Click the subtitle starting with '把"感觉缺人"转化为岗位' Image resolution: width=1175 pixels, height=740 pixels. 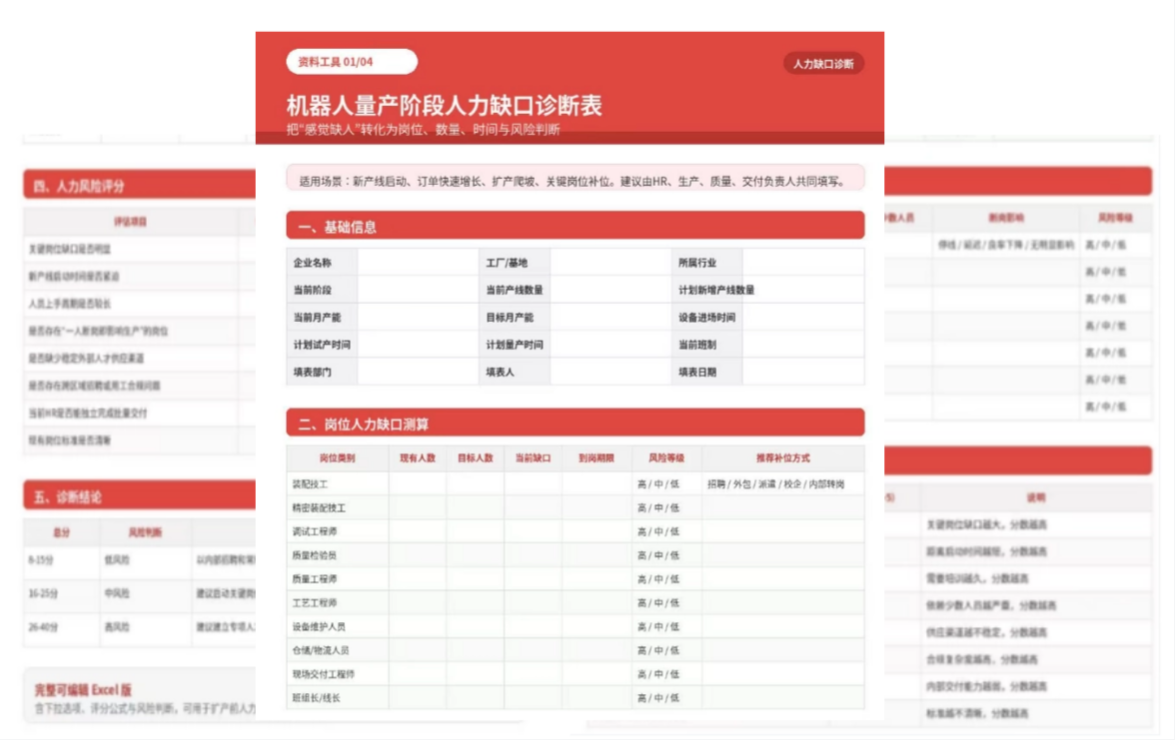(423, 130)
